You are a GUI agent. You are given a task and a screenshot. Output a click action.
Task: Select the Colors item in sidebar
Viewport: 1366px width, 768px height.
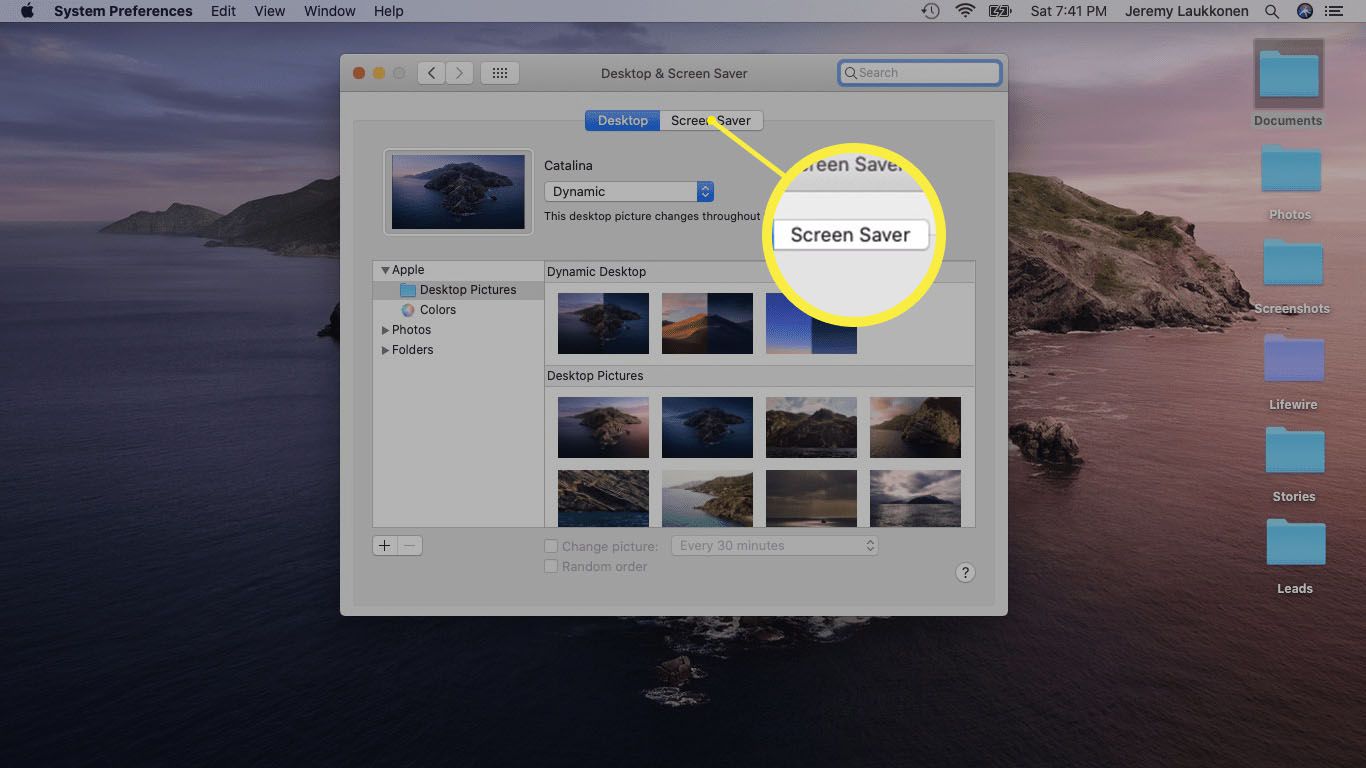click(438, 310)
